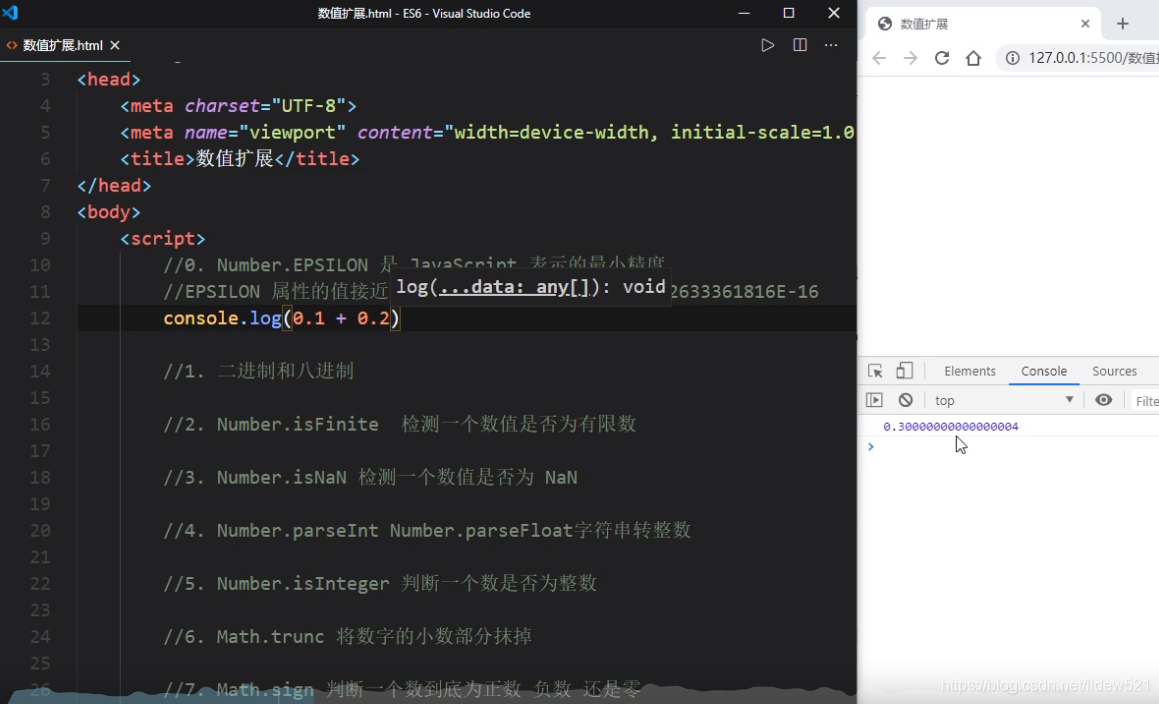Open editor More Actions with the ellipsis icon
1159x704 pixels.
point(828,44)
